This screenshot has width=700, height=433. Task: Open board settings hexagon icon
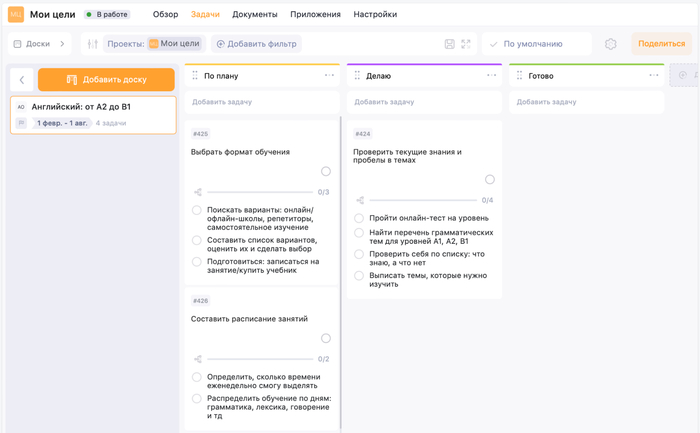[x=611, y=44]
